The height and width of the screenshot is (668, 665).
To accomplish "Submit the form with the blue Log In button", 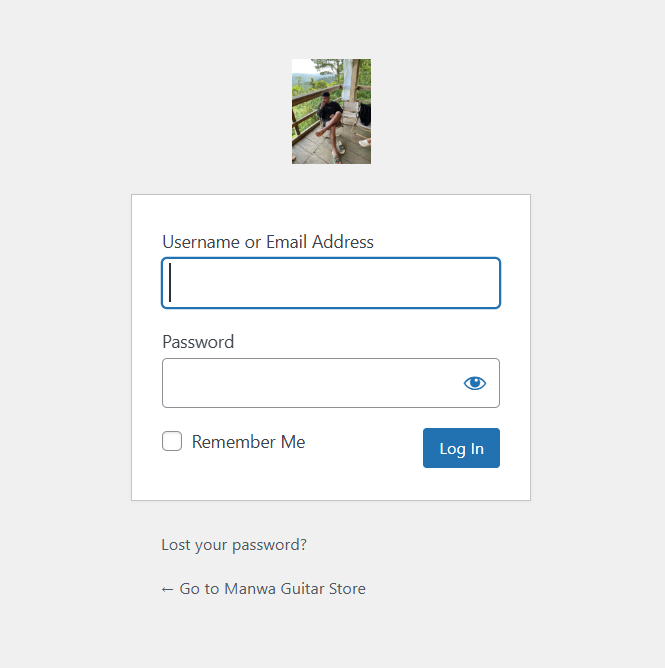I will (x=461, y=448).
